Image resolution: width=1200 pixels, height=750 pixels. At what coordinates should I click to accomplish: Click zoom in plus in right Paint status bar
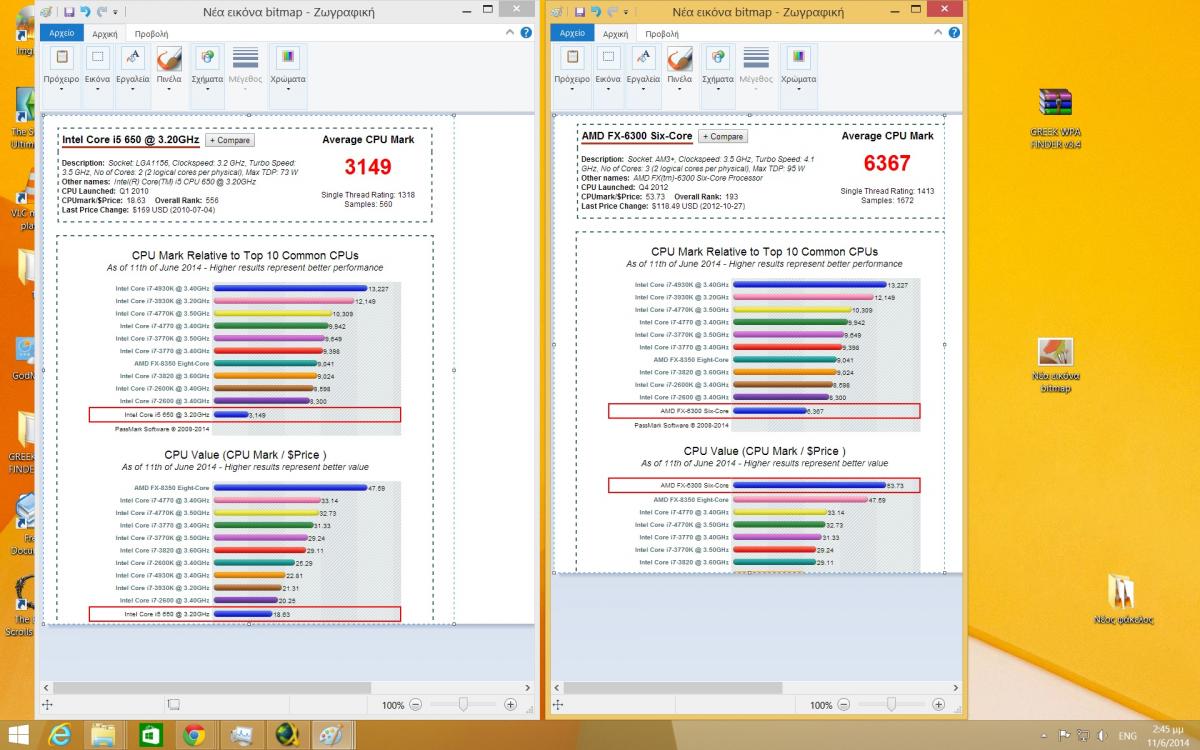[x=940, y=705]
